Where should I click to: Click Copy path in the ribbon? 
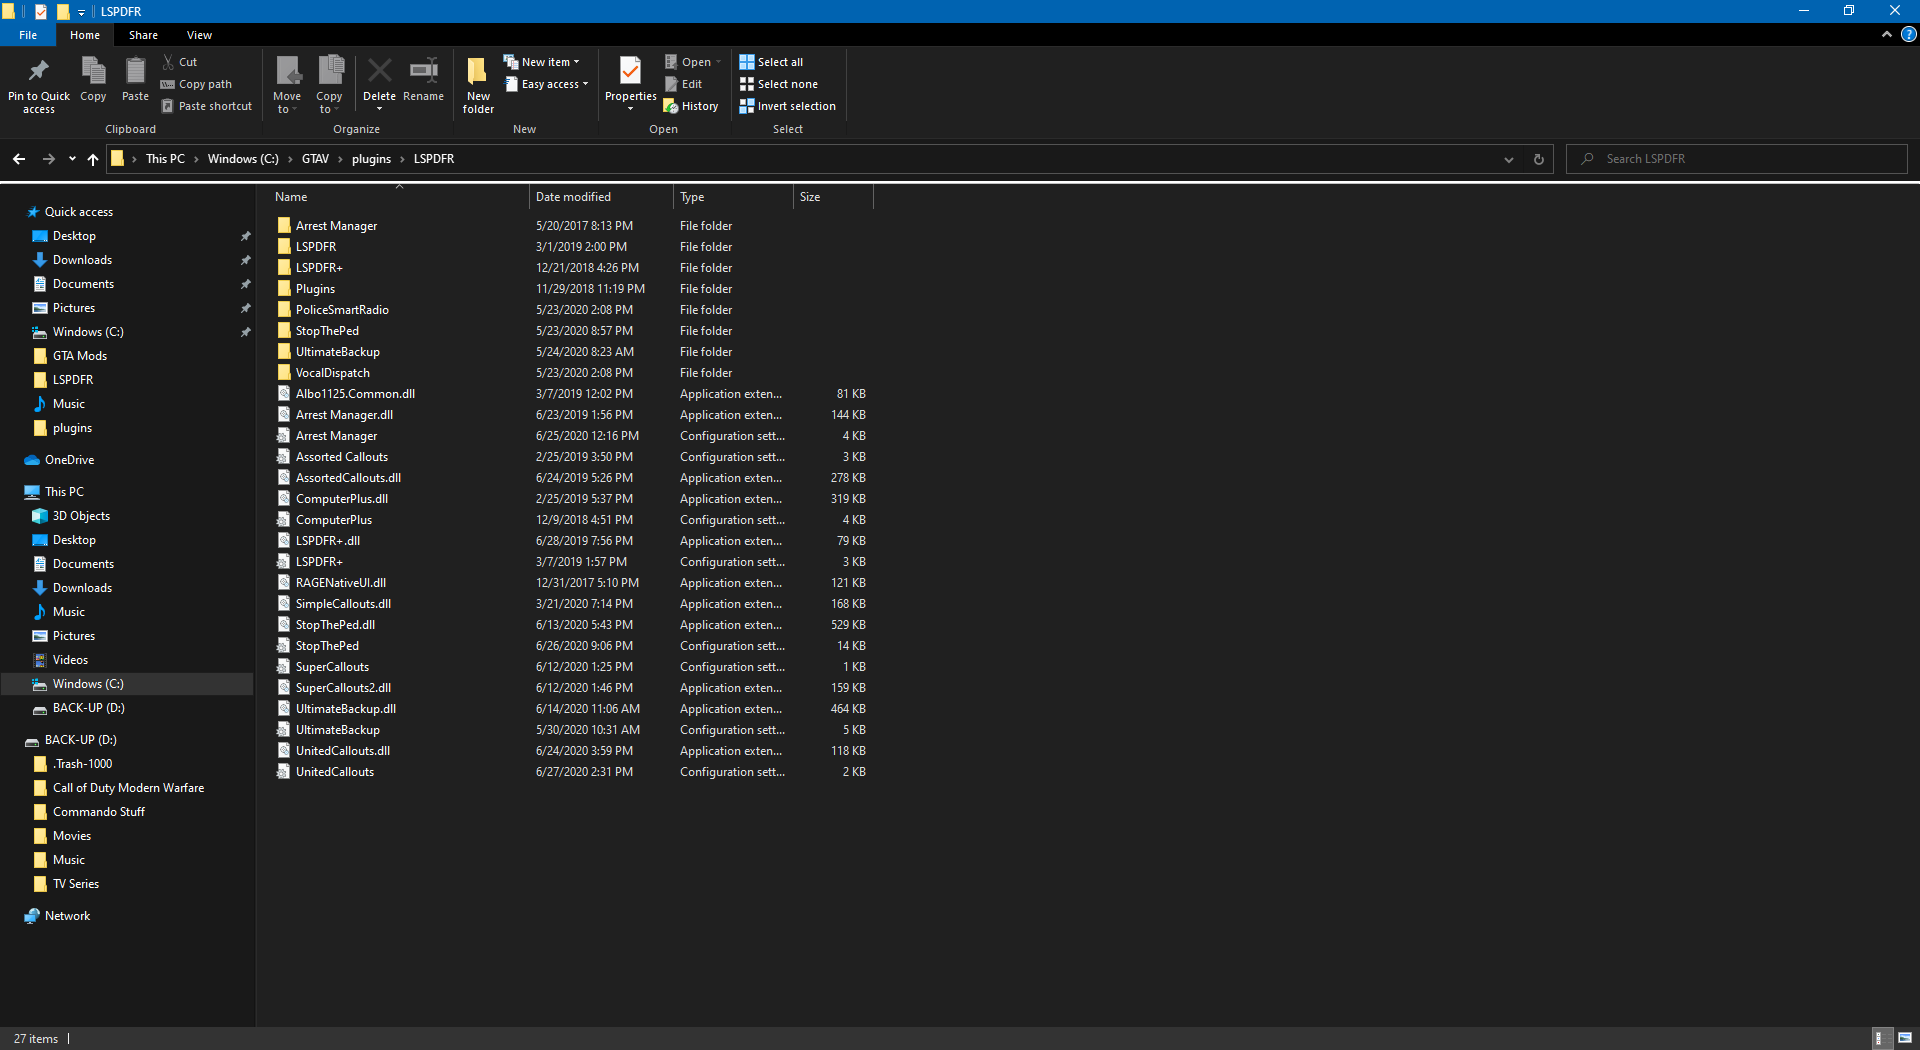pos(196,84)
